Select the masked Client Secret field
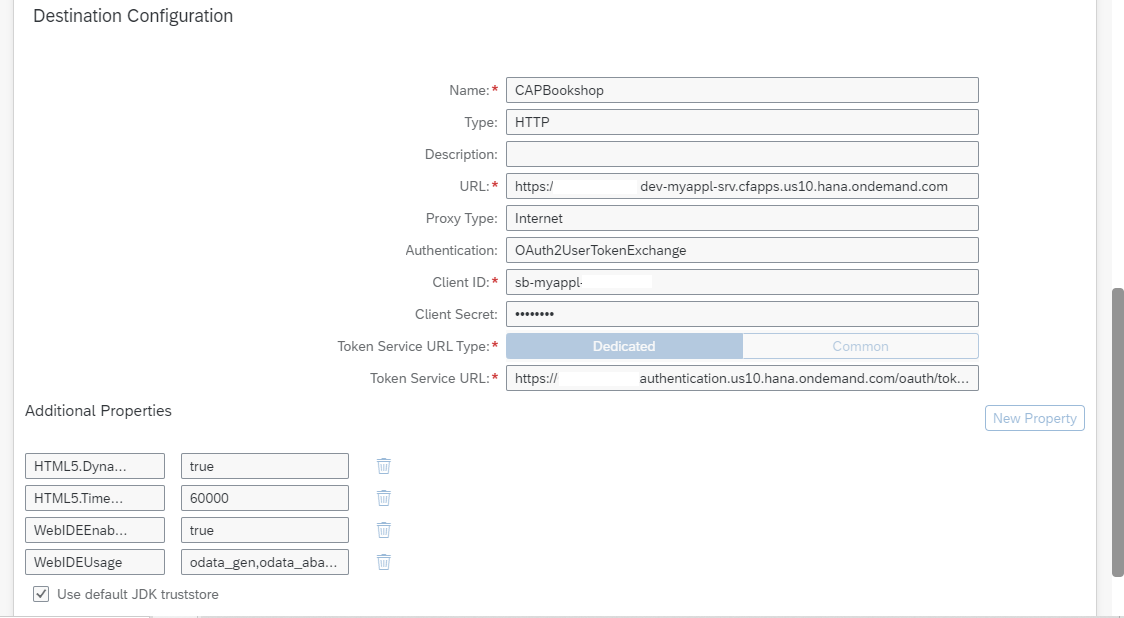 tap(742, 314)
